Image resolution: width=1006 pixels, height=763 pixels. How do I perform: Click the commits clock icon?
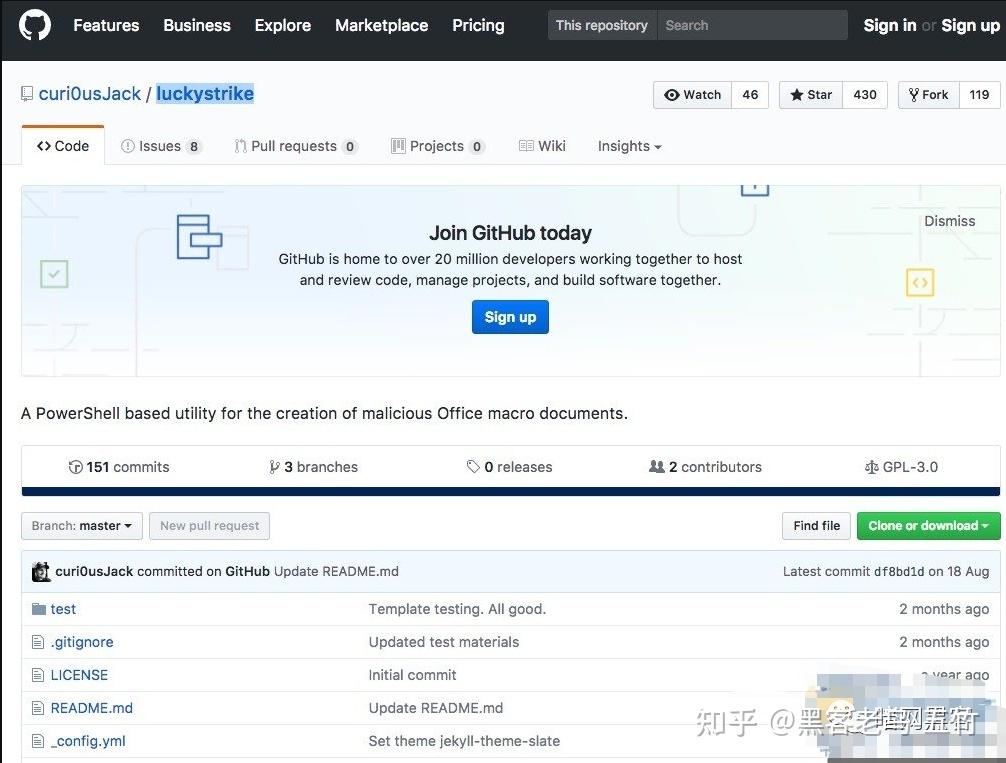click(x=75, y=467)
